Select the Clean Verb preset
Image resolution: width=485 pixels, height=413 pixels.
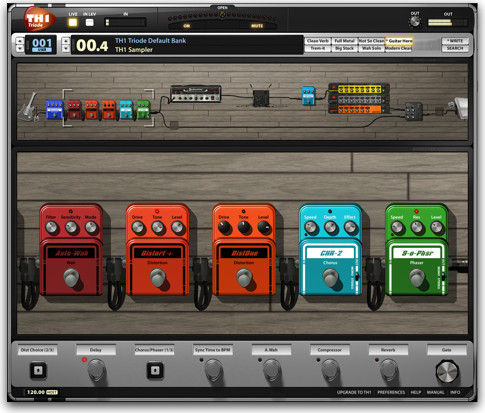pos(318,41)
